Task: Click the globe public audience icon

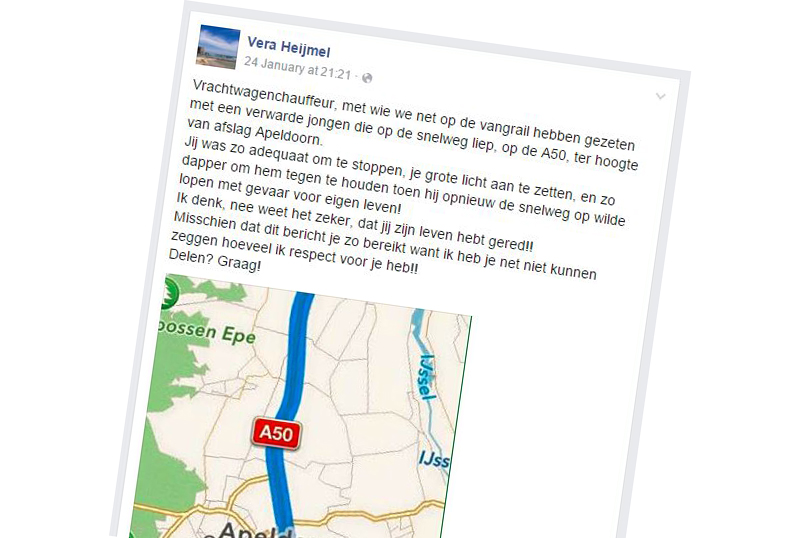Action: coord(367,78)
